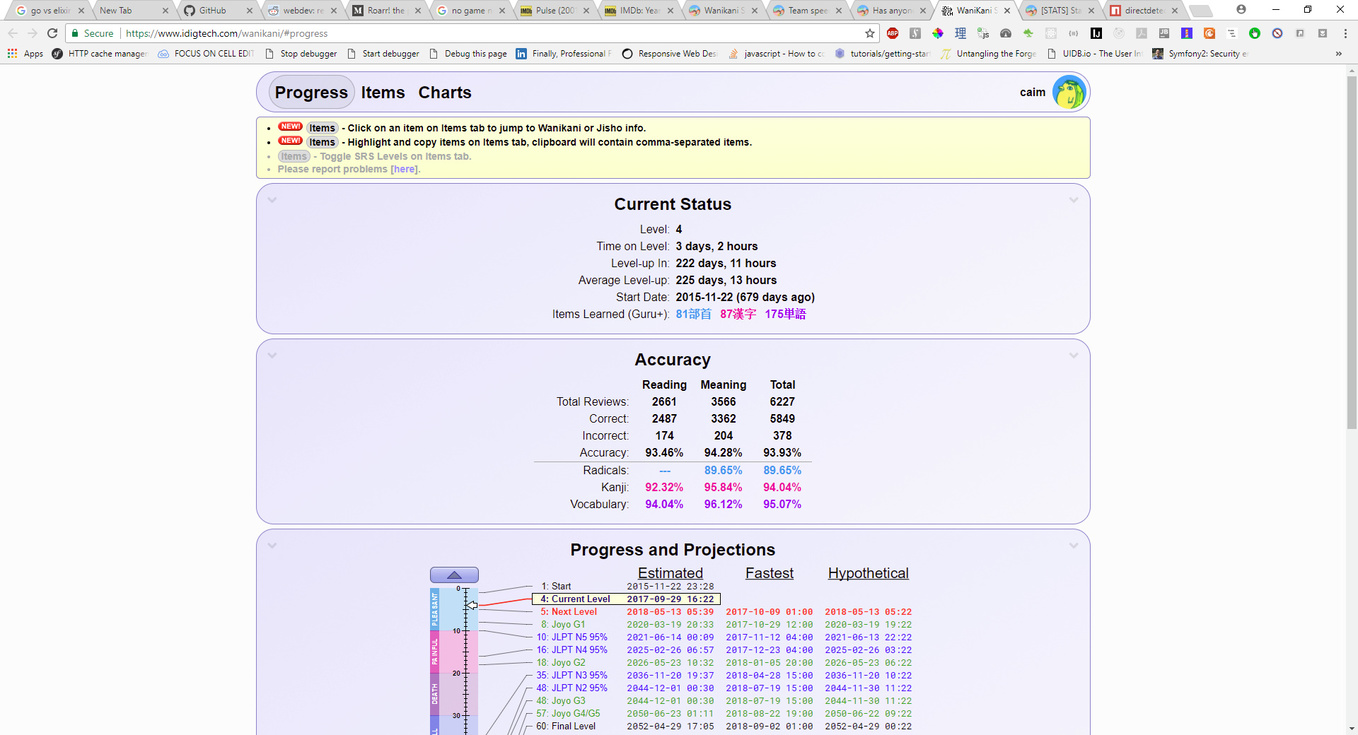Open the Untangling the Forge bookmark
The width and height of the screenshot is (1358, 735).
coord(988,54)
